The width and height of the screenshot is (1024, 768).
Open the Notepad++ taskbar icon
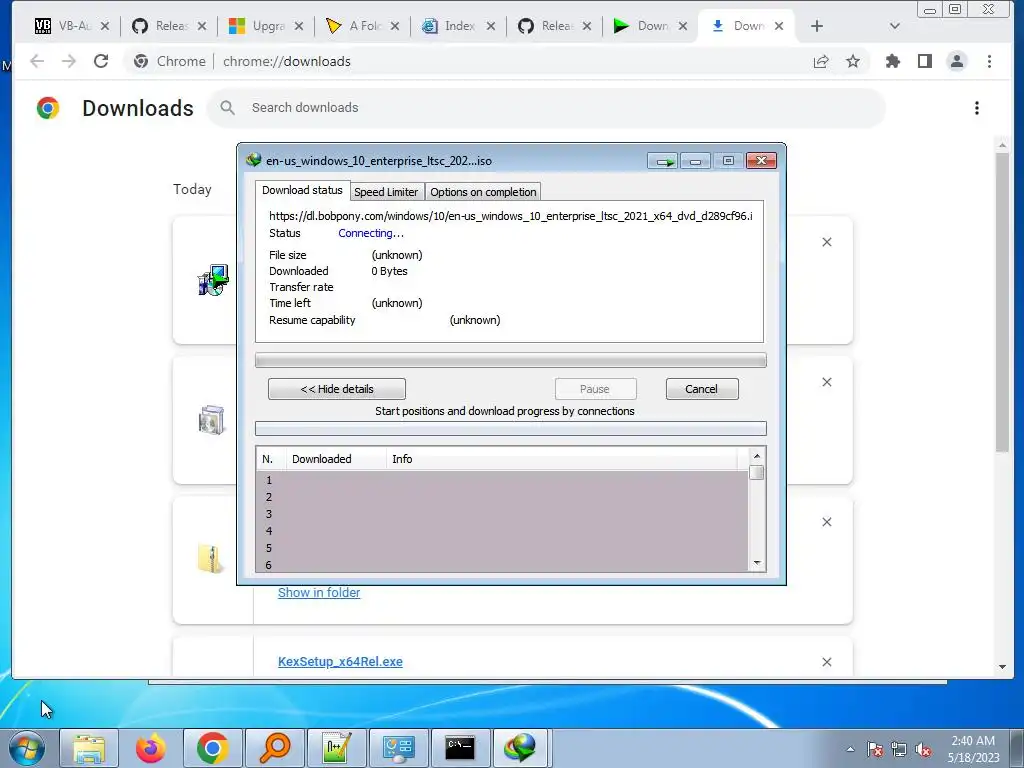coord(337,748)
